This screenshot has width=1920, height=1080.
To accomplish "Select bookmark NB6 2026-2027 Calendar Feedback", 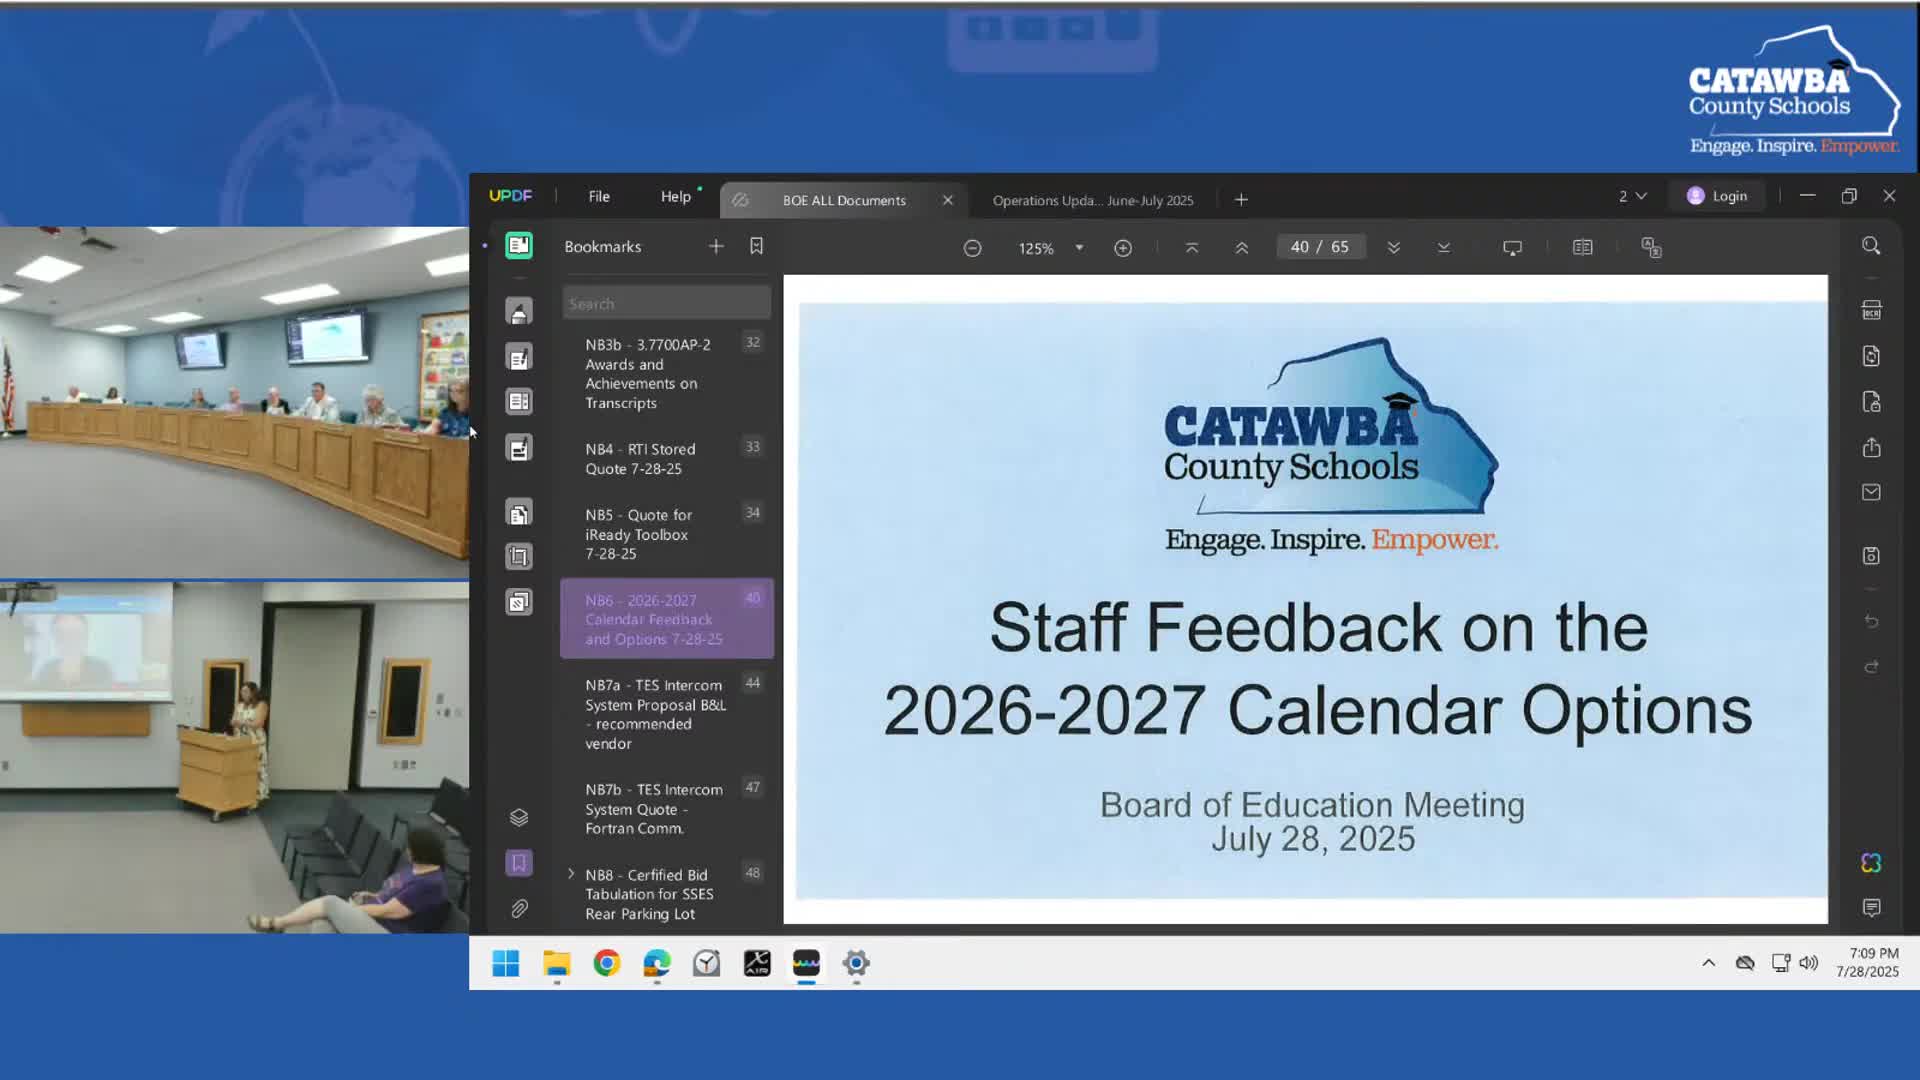I will (666, 619).
